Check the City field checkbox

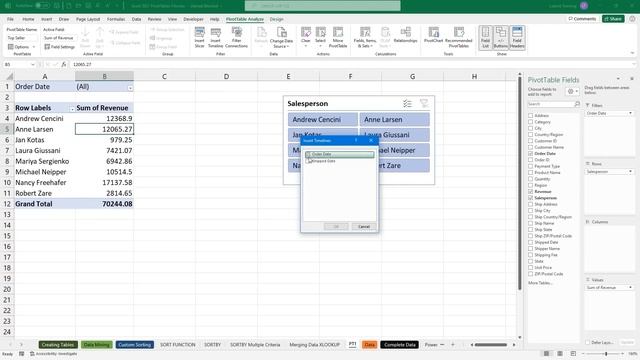(531, 128)
